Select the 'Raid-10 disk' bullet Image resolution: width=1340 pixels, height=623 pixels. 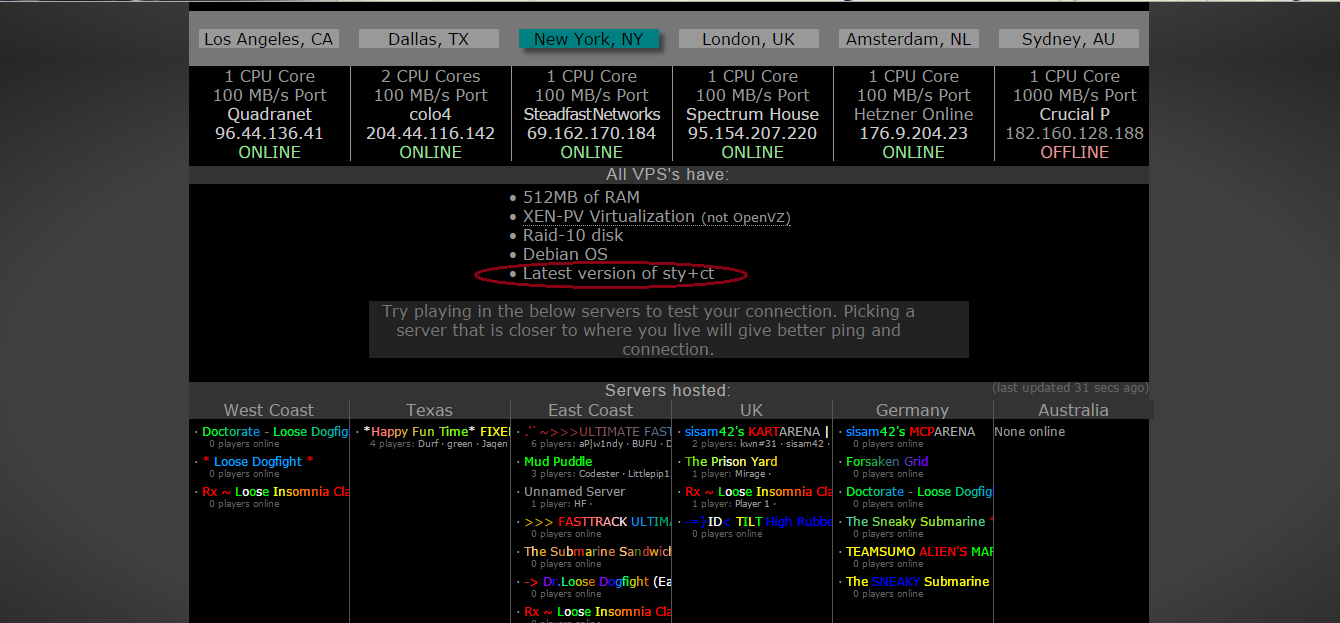573,235
